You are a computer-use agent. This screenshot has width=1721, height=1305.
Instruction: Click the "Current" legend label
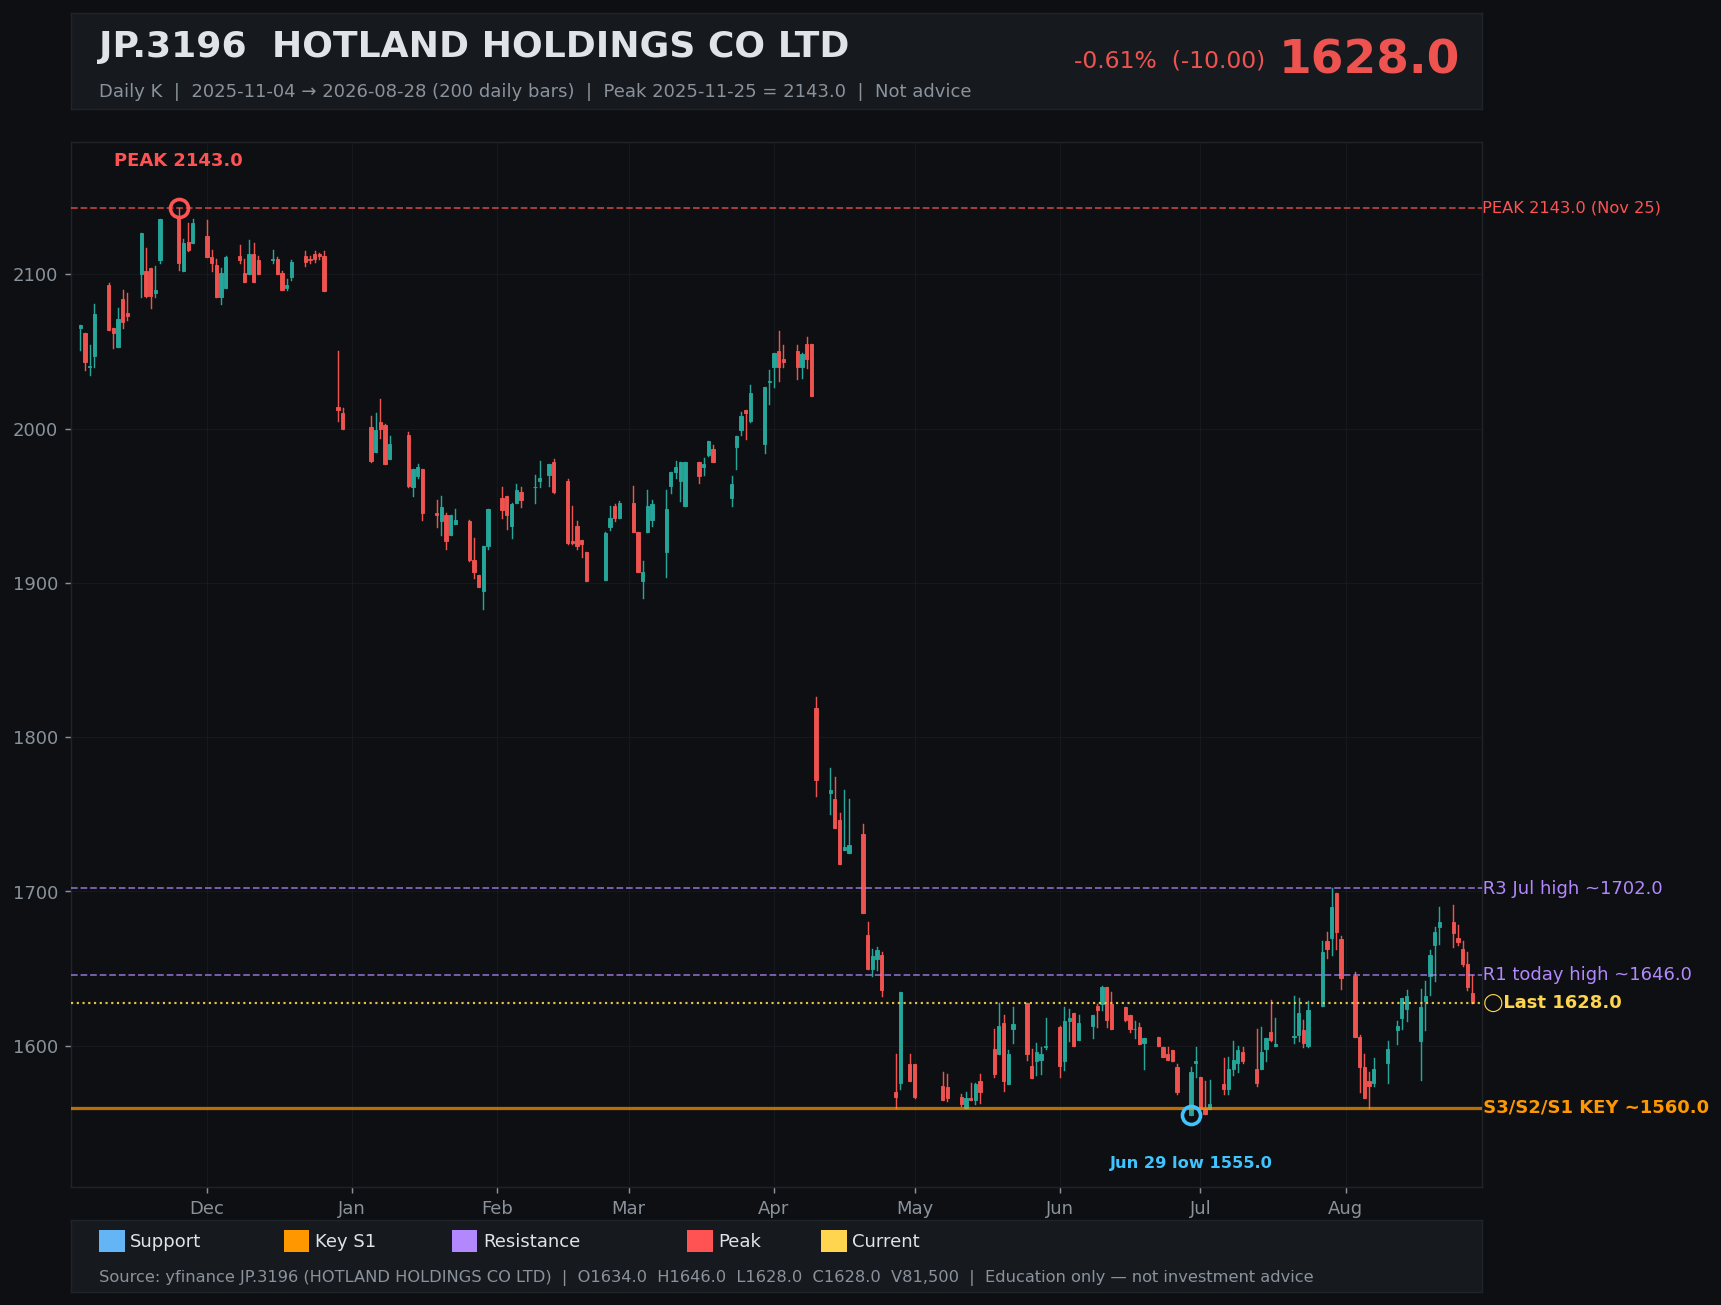click(x=885, y=1241)
